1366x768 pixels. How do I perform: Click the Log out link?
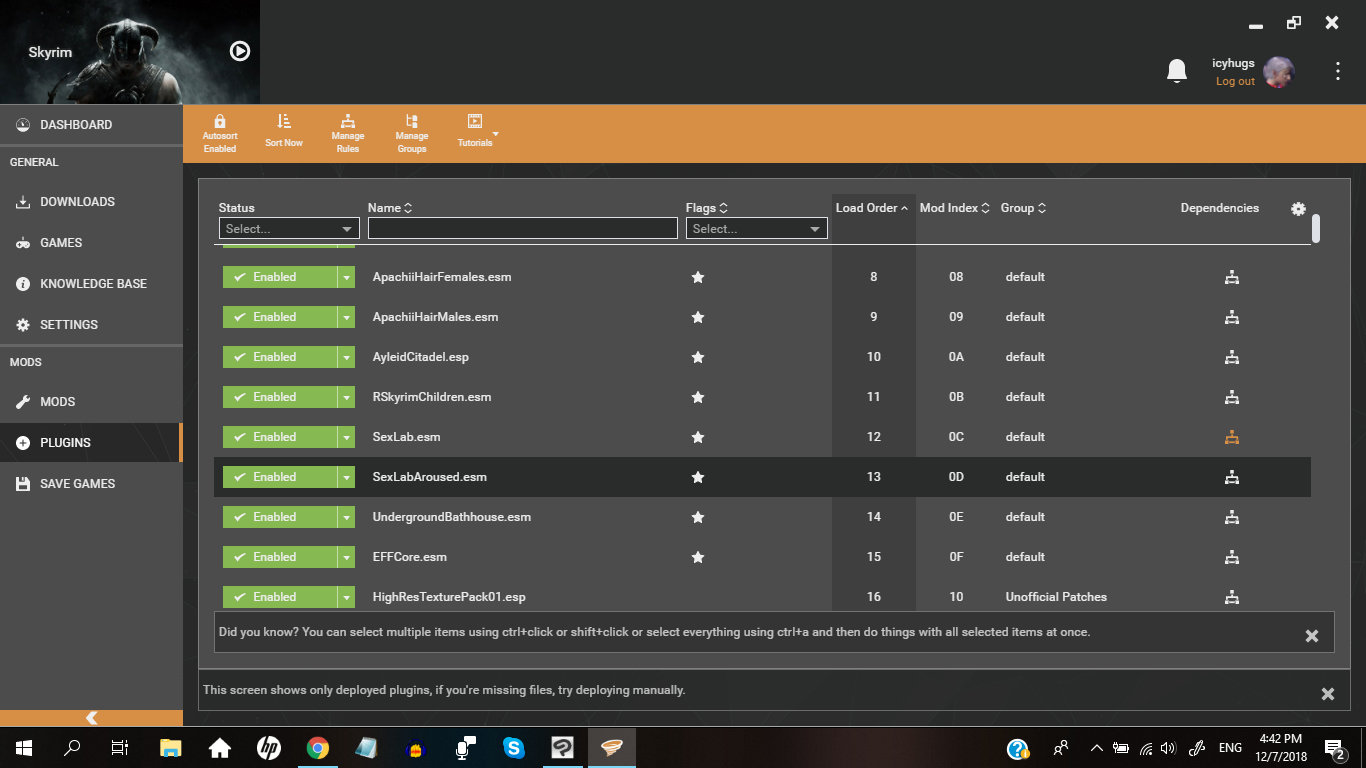pos(1235,81)
